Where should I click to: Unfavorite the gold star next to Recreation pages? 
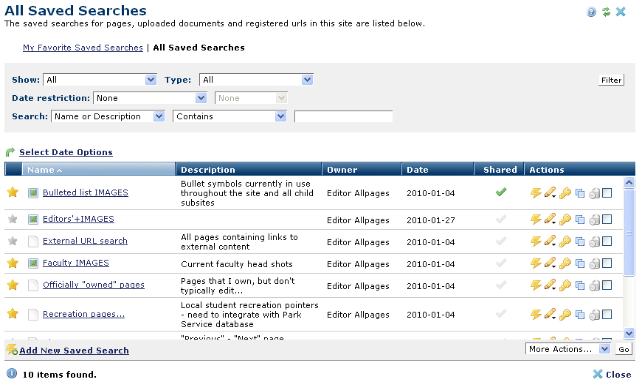point(13,314)
